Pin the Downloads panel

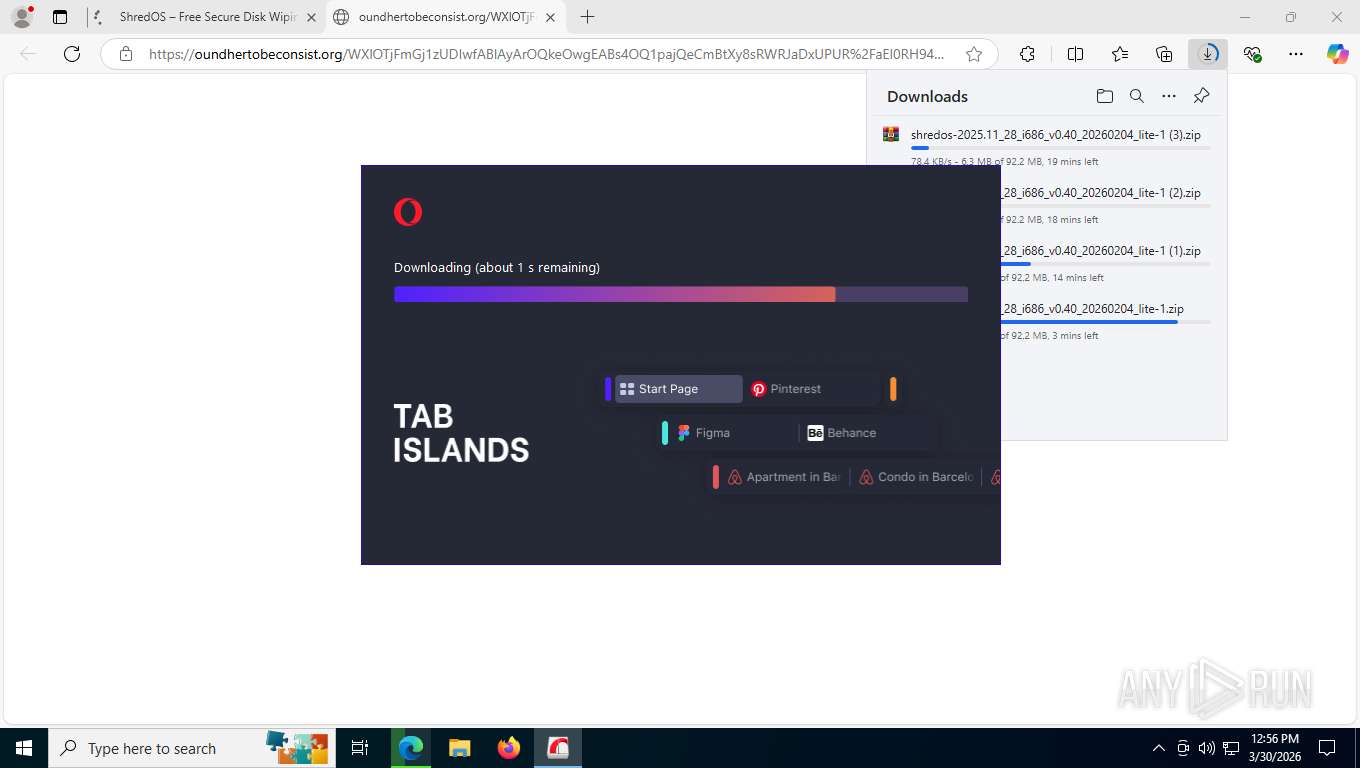pos(1201,96)
